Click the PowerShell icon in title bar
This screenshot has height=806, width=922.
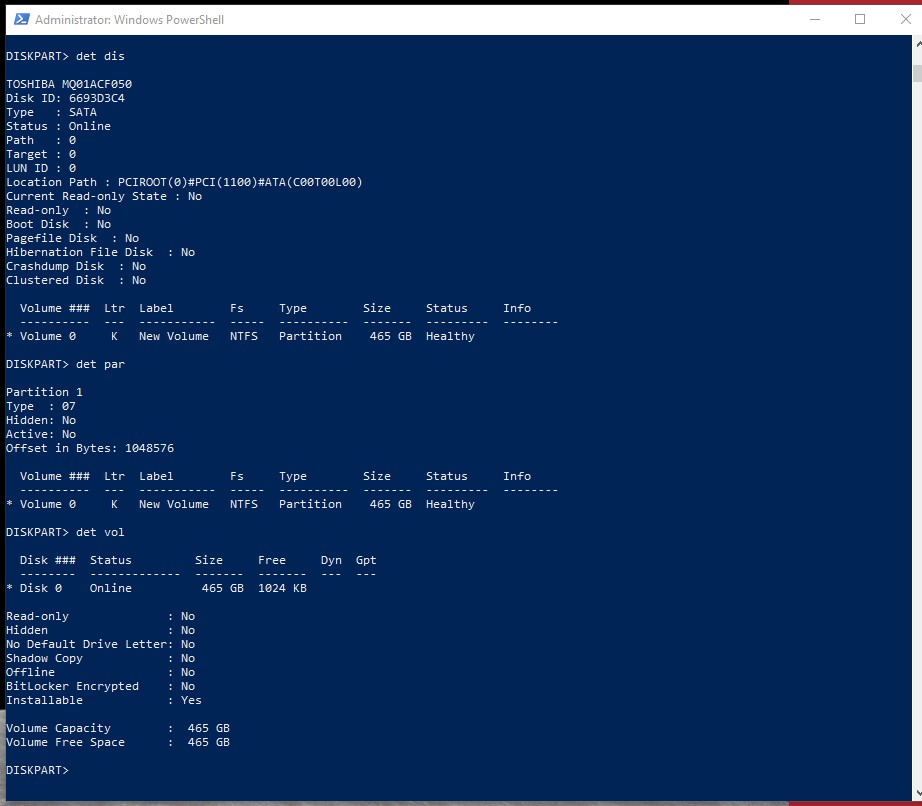[19, 19]
